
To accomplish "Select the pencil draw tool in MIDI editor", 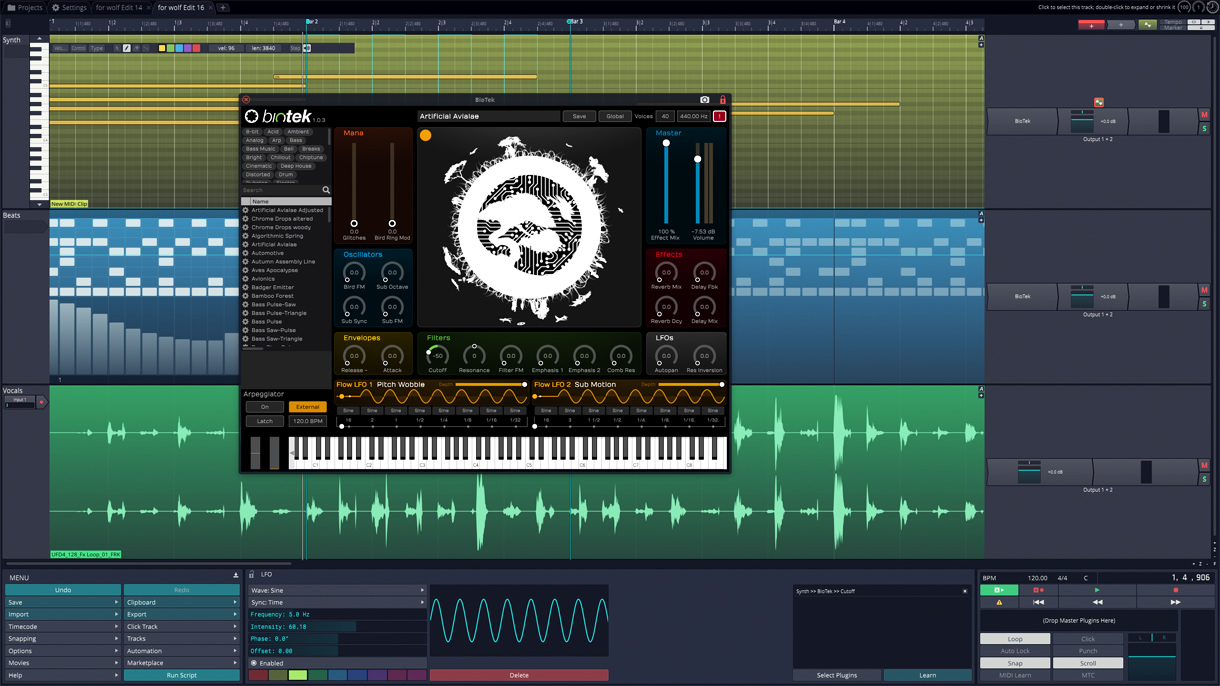I will 127,47.
